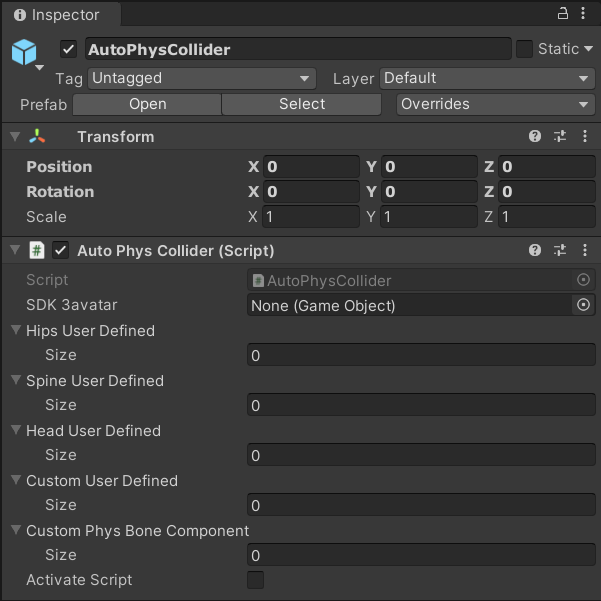Open Transform presets icon
Image resolution: width=601 pixels, height=601 pixels.
[560, 137]
